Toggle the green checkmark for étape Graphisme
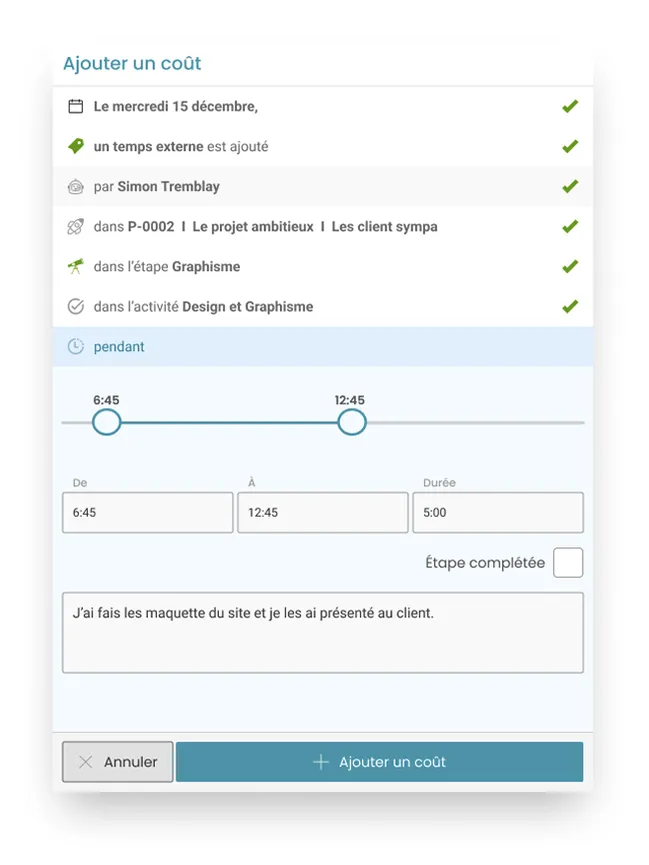Image resolution: width=649 pixels, height=865 pixels. point(570,266)
